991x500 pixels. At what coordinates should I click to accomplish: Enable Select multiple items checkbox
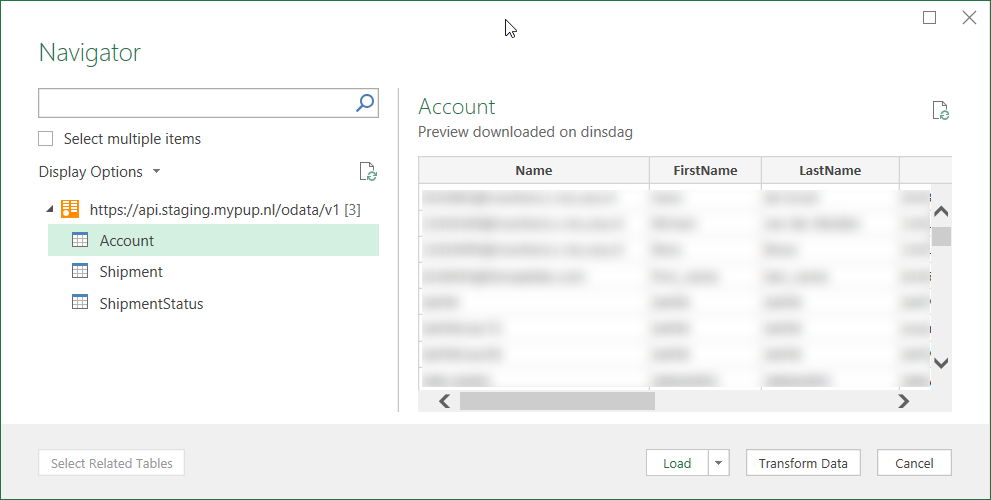(x=46, y=139)
